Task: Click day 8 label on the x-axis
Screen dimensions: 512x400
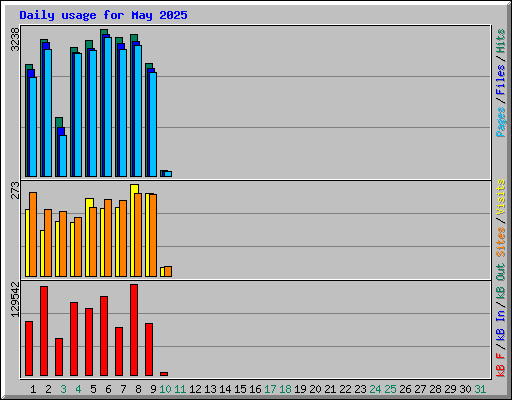Action: coord(138,389)
